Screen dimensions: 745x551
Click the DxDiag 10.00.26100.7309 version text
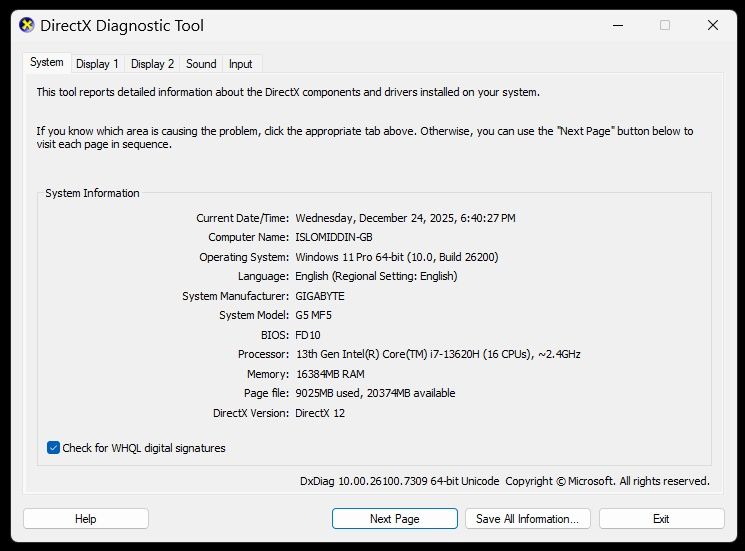pos(400,481)
